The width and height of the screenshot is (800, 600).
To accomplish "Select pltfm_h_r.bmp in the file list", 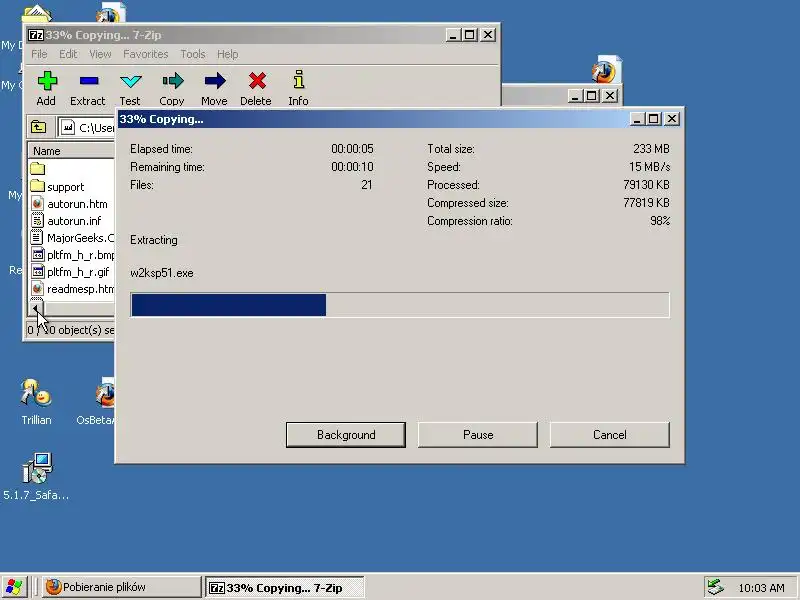I will [71, 255].
